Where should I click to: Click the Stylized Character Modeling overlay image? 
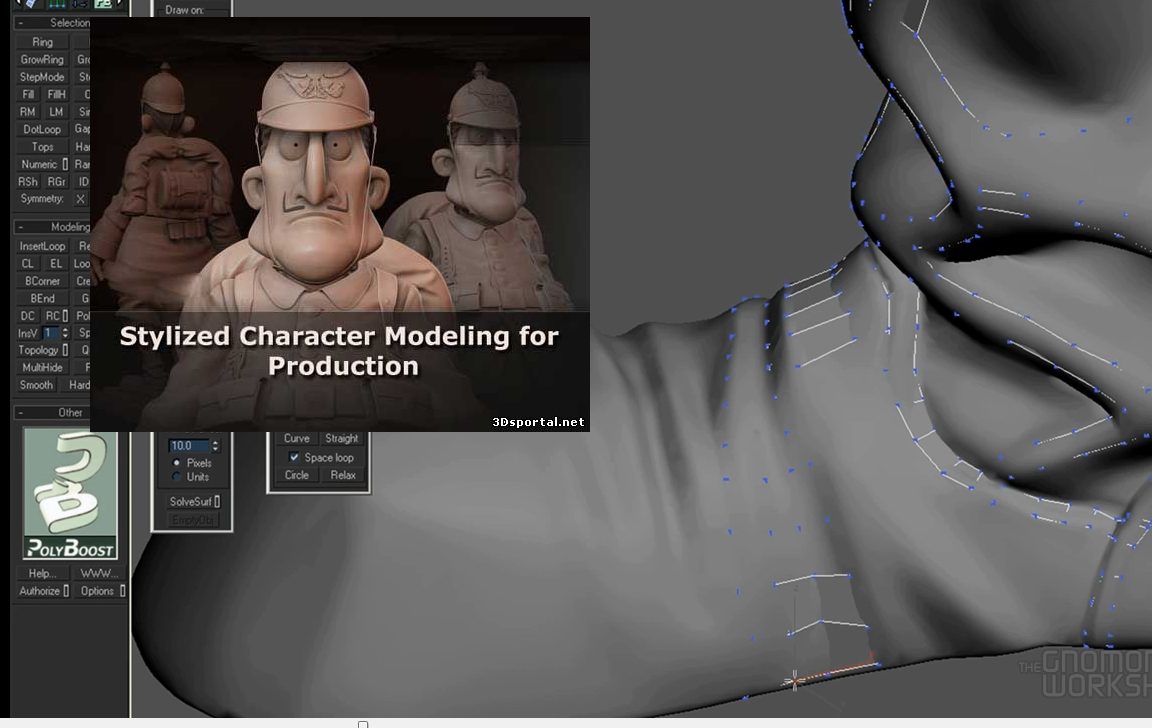pyautogui.click(x=339, y=224)
